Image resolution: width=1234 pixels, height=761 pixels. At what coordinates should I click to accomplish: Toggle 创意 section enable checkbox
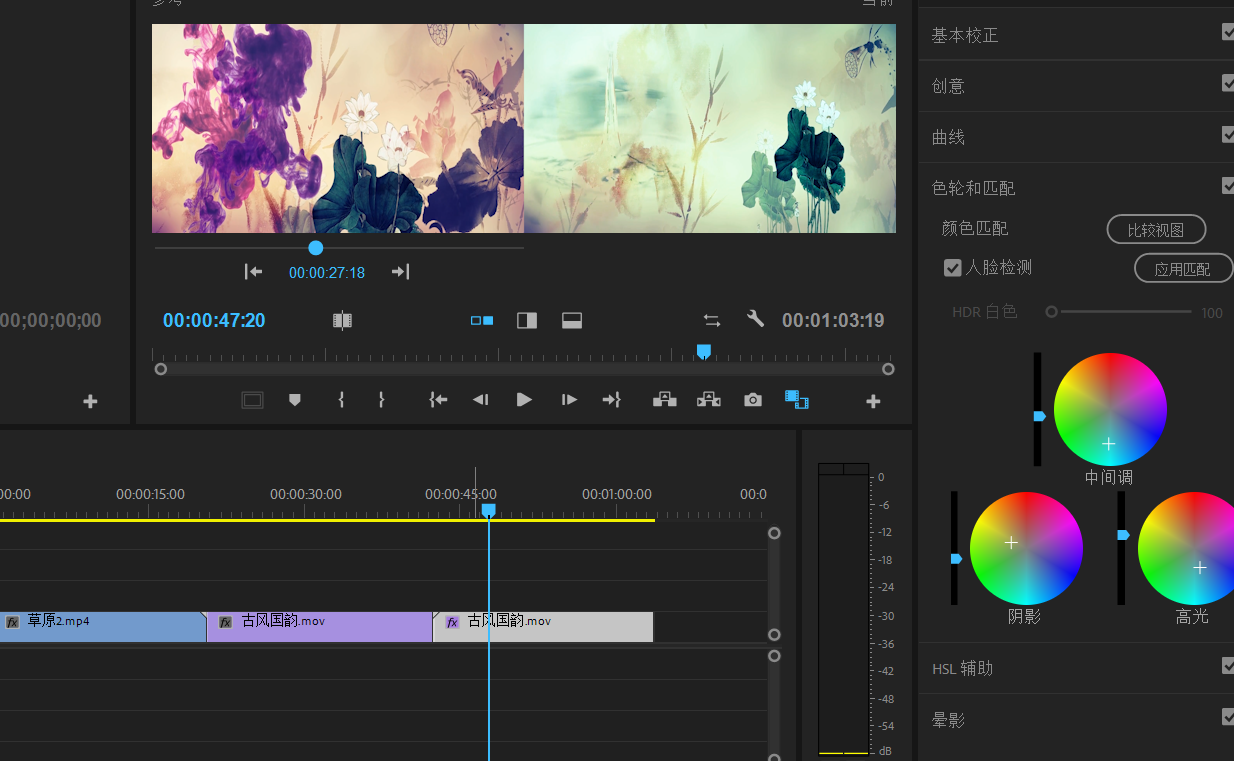point(1228,83)
